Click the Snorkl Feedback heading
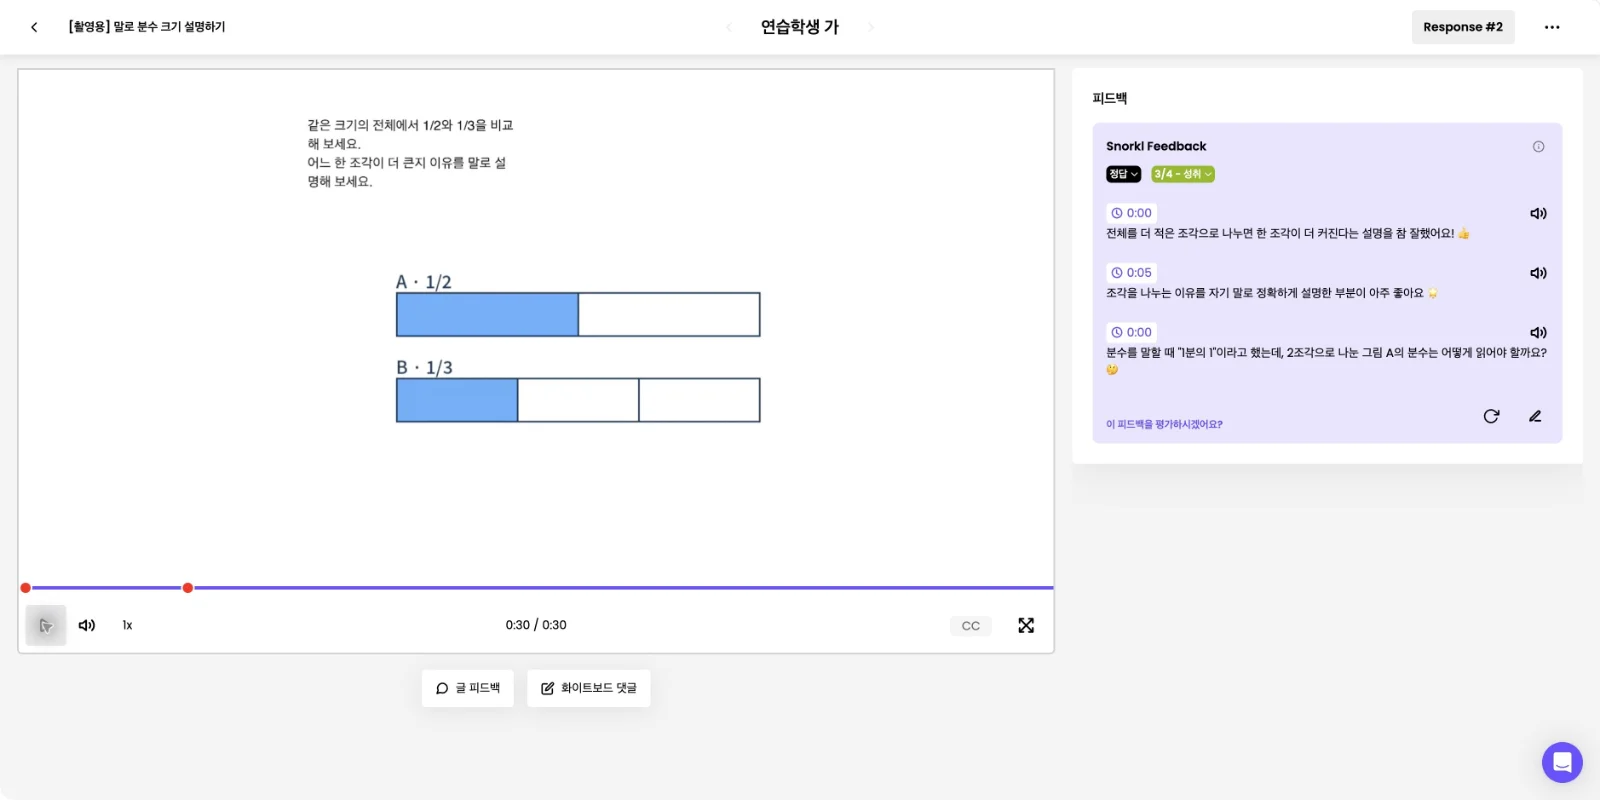The height and width of the screenshot is (800, 1600). tap(1156, 146)
